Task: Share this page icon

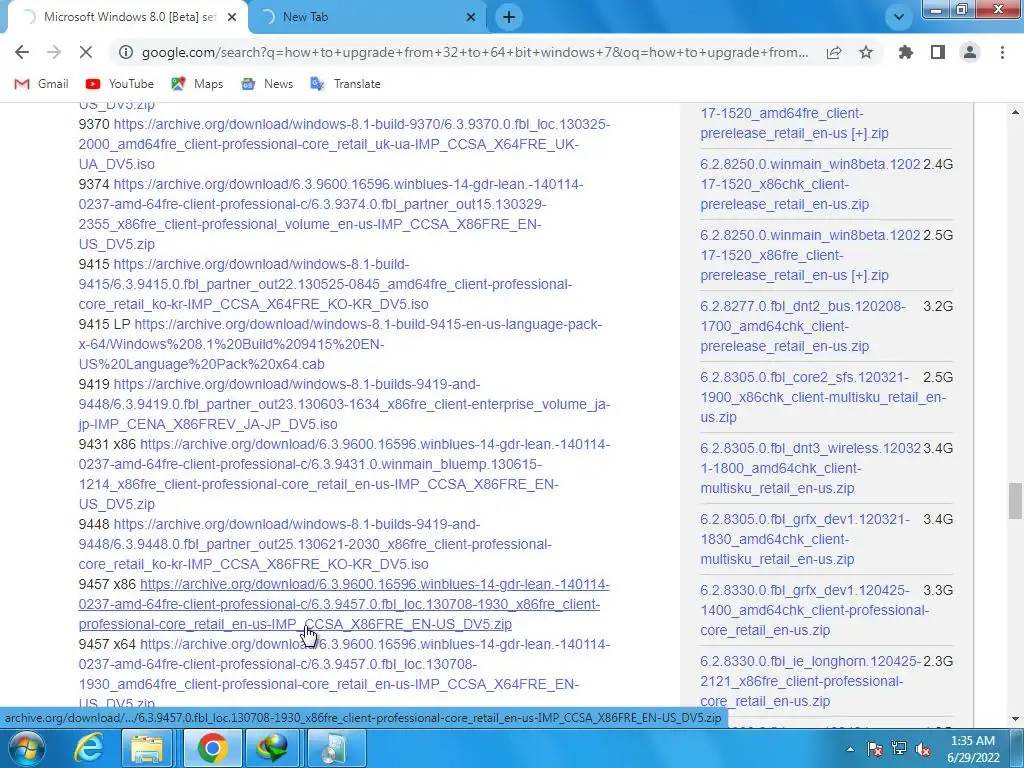Action: pyautogui.click(x=834, y=52)
